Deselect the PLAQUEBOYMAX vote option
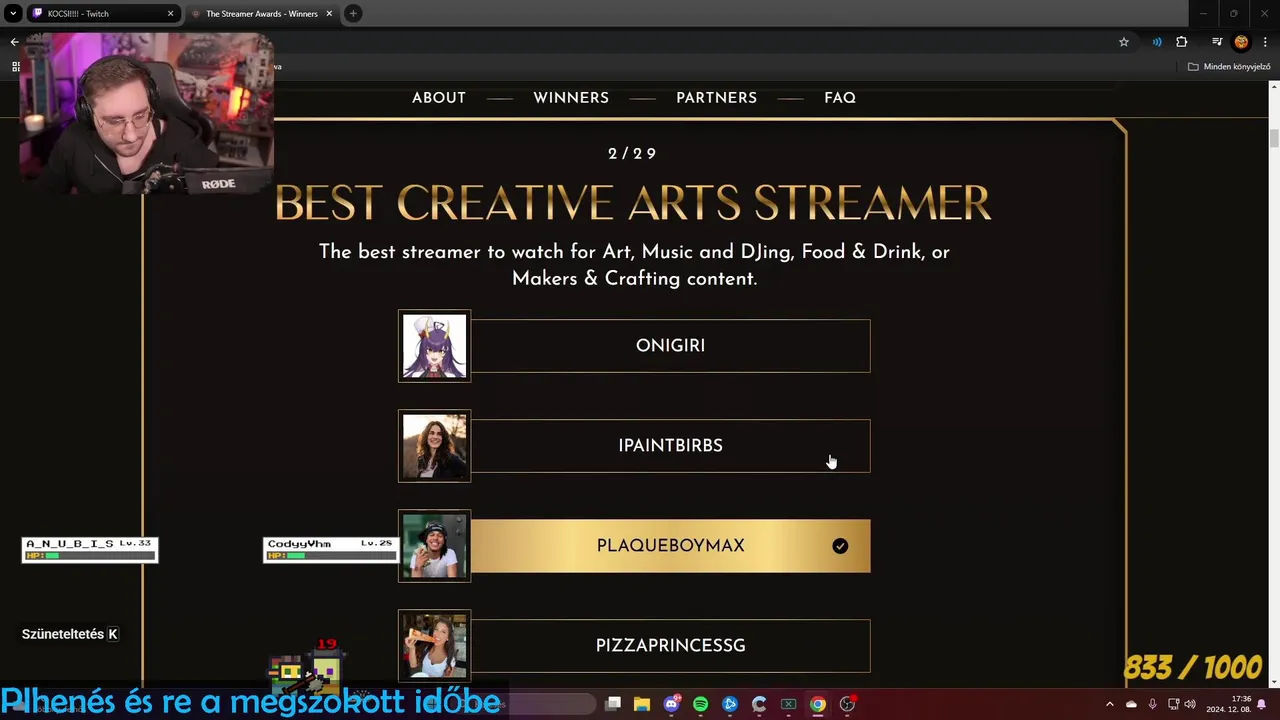Image resolution: width=1280 pixels, height=720 pixels. click(x=670, y=546)
